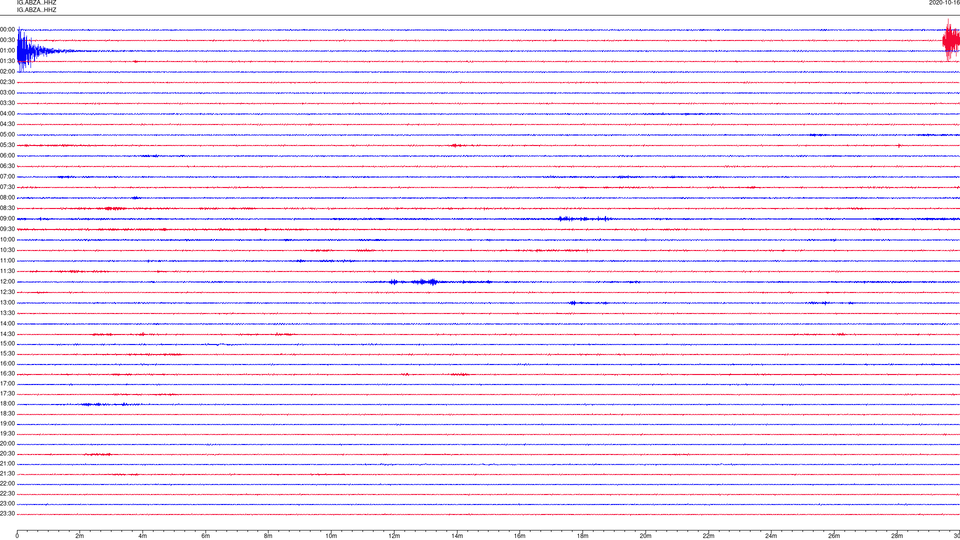The image size is (960, 540).
Task: Select the 10:30 trace label
Action: (x=7, y=250)
